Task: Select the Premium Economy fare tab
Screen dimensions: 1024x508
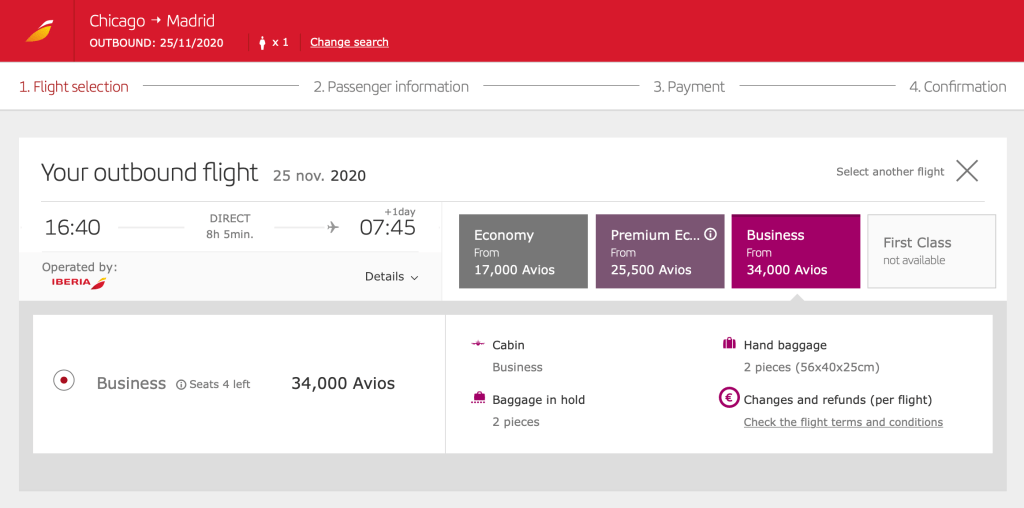Action: (x=659, y=251)
